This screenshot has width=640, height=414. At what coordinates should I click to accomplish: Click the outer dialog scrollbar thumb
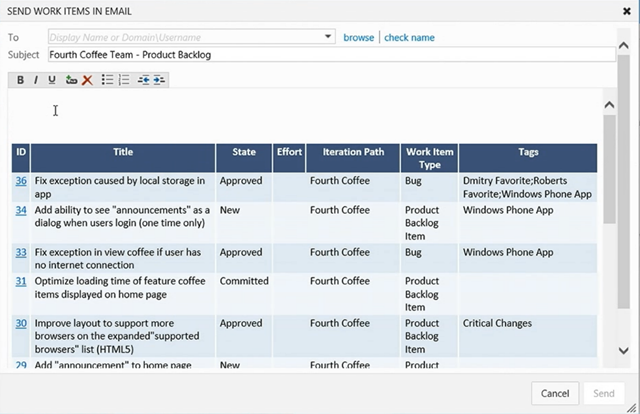(x=623, y=182)
